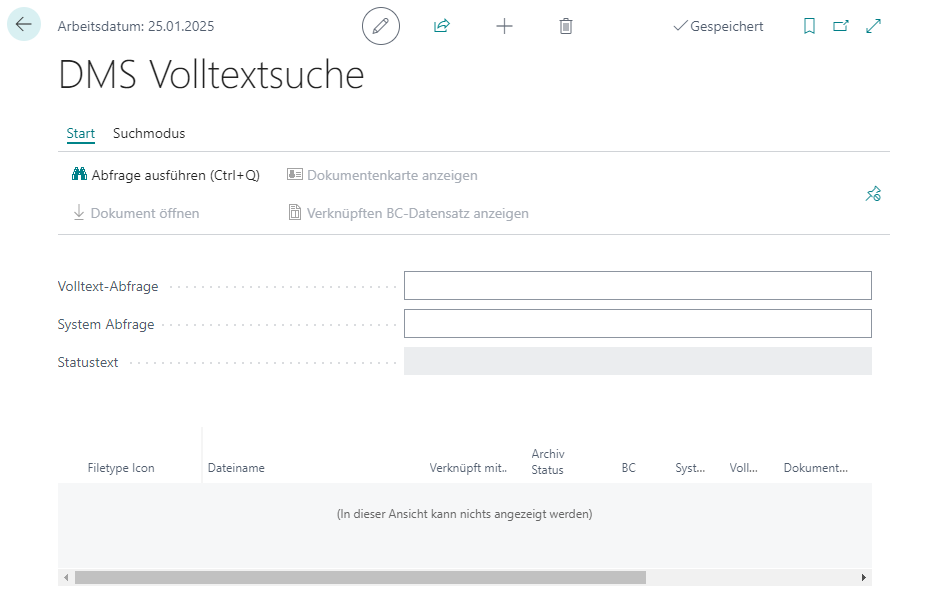Click the Verknüpft mit column header
The image size is (932, 612).
pos(468,468)
